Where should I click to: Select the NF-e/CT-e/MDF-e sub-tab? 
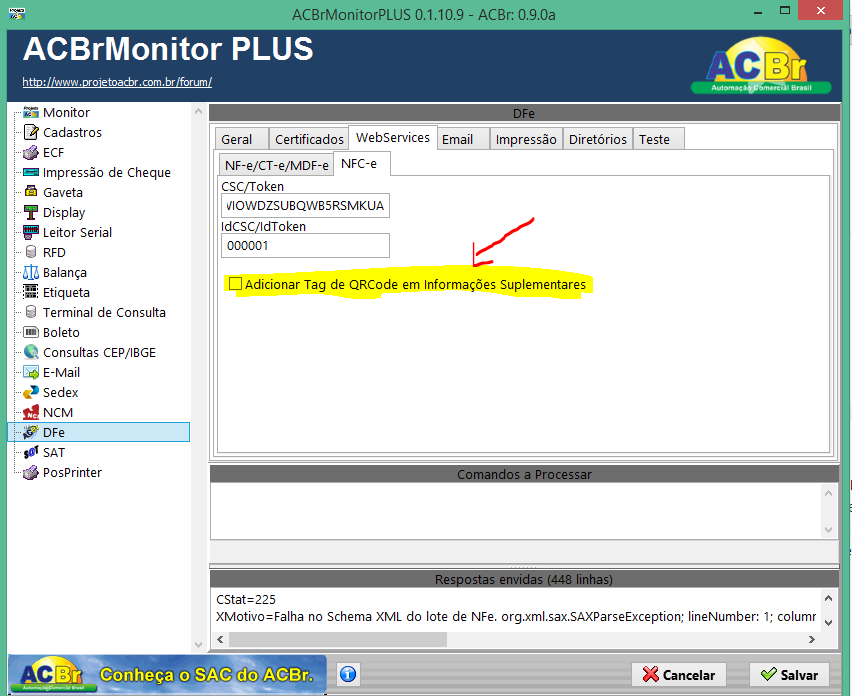pos(277,165)
